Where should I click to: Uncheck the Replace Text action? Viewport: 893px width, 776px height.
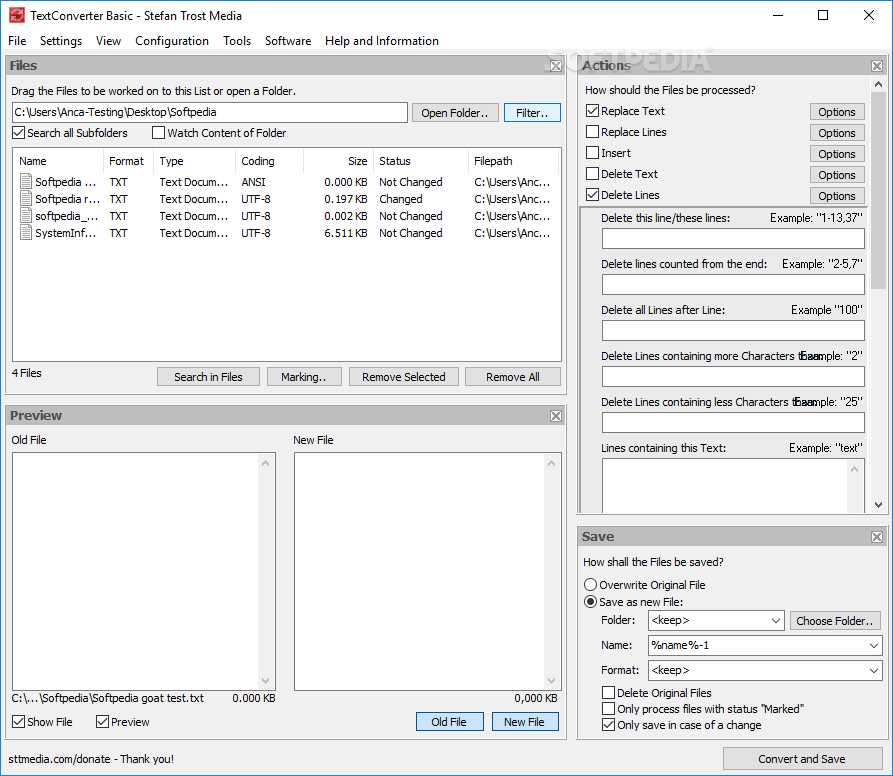point(592,110)
